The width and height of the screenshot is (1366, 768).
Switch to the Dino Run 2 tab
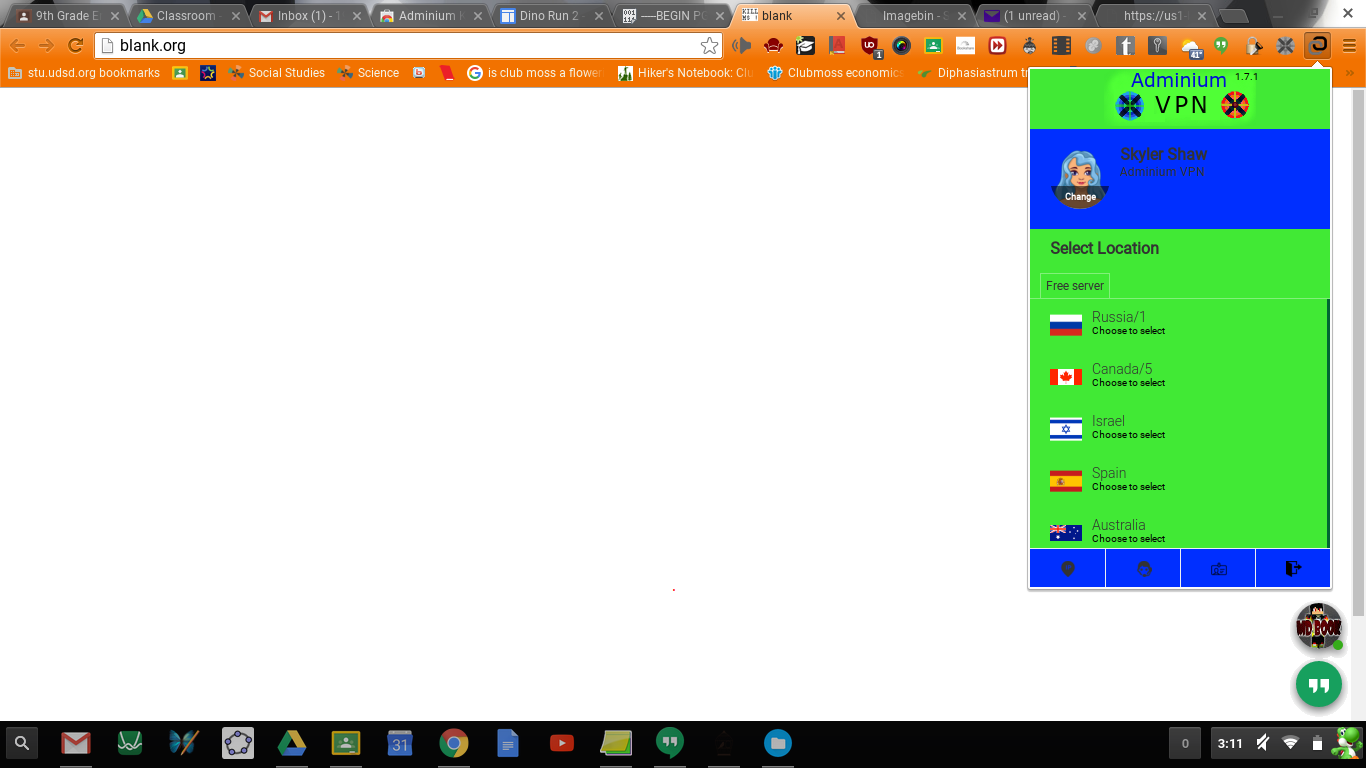tap(549, 16)
